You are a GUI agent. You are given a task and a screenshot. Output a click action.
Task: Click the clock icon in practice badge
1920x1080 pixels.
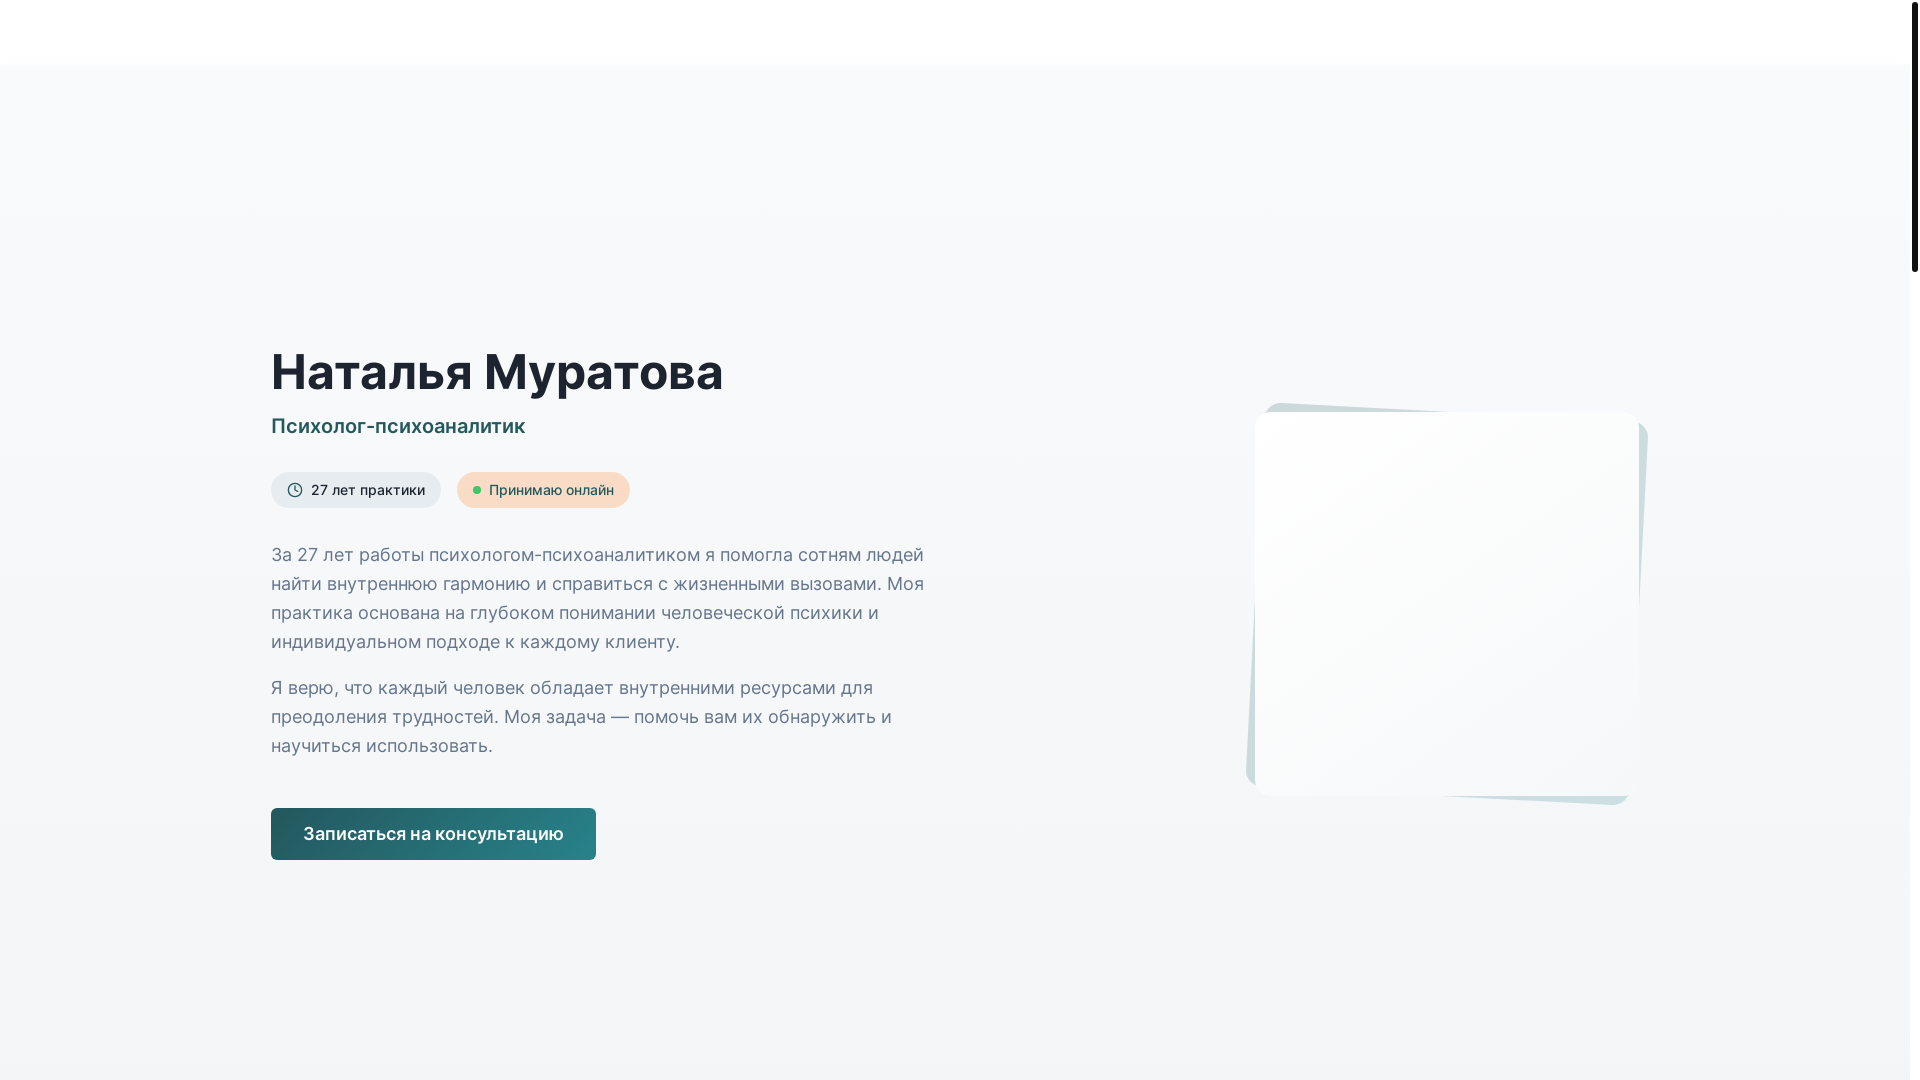tap(295, 490)
